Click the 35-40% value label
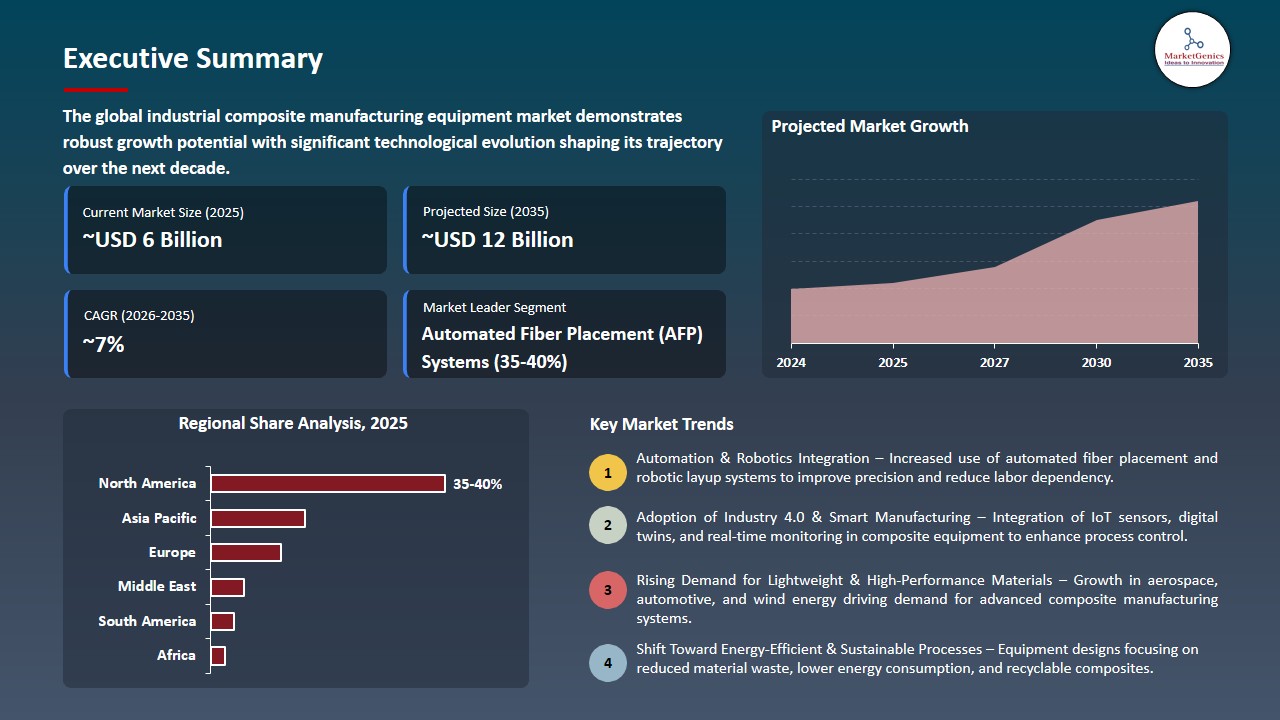The width and height of the screenshot is (1280, 720). (x=477, y=483)
